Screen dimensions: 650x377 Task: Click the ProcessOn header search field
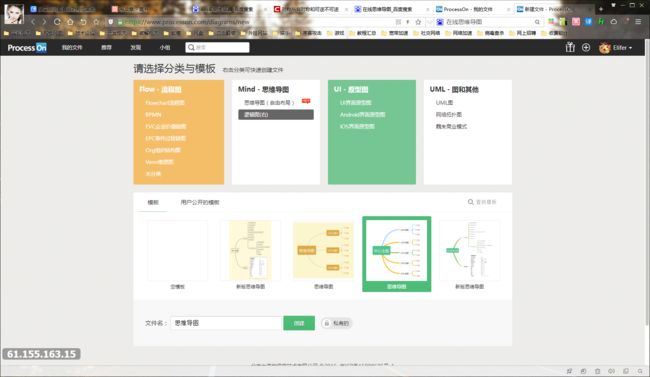coord(217,47)
